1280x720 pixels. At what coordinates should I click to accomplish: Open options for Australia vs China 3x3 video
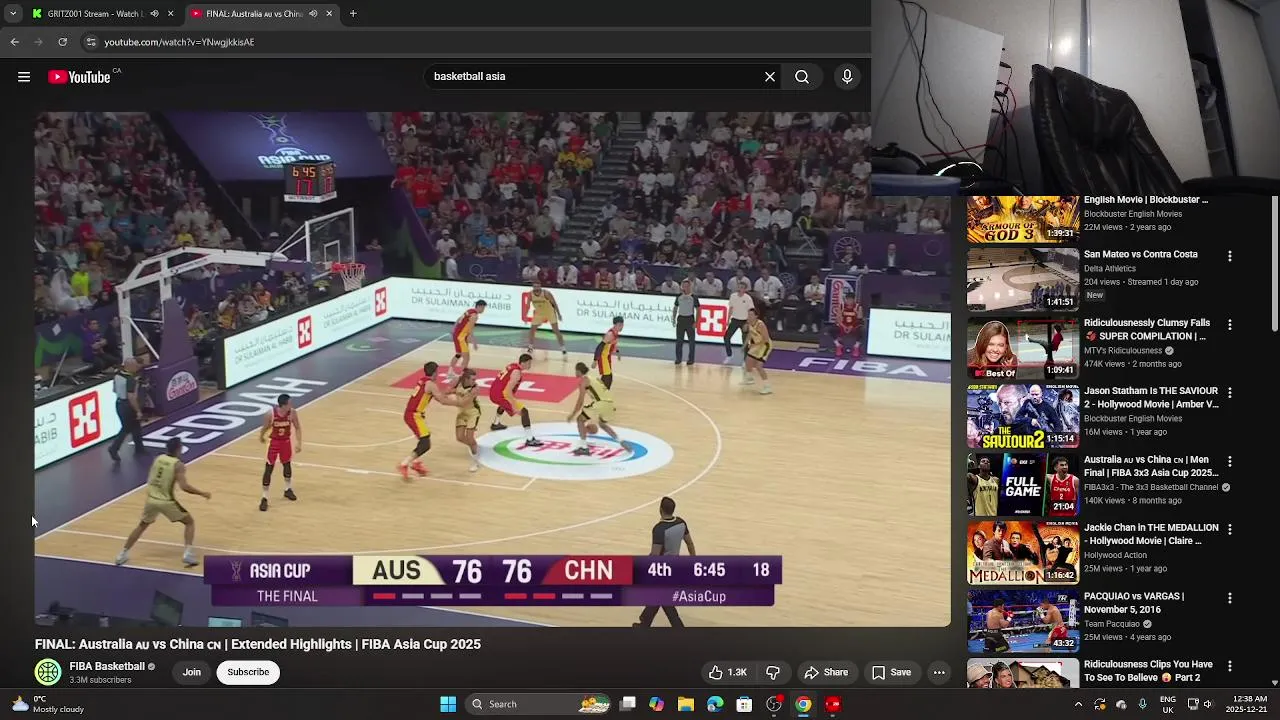point(1230,461)
